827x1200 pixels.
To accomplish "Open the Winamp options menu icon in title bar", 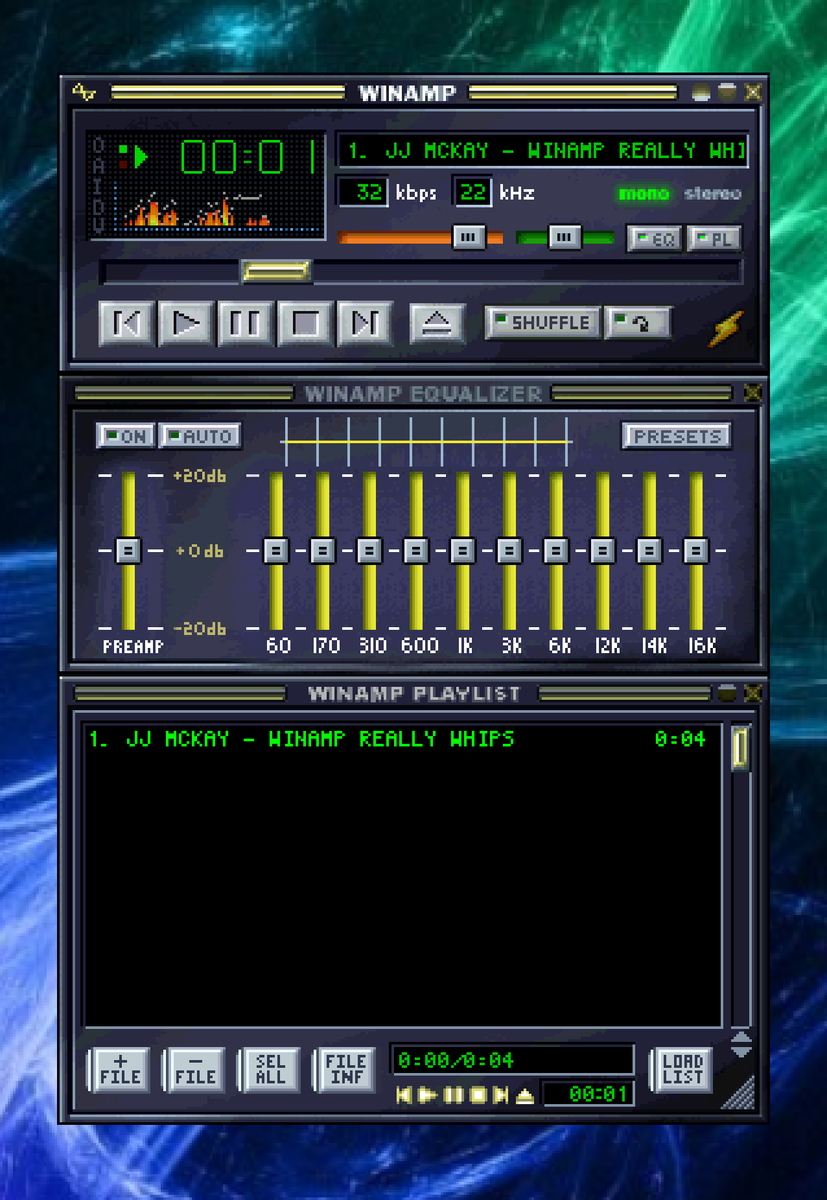I will (84, 93).
